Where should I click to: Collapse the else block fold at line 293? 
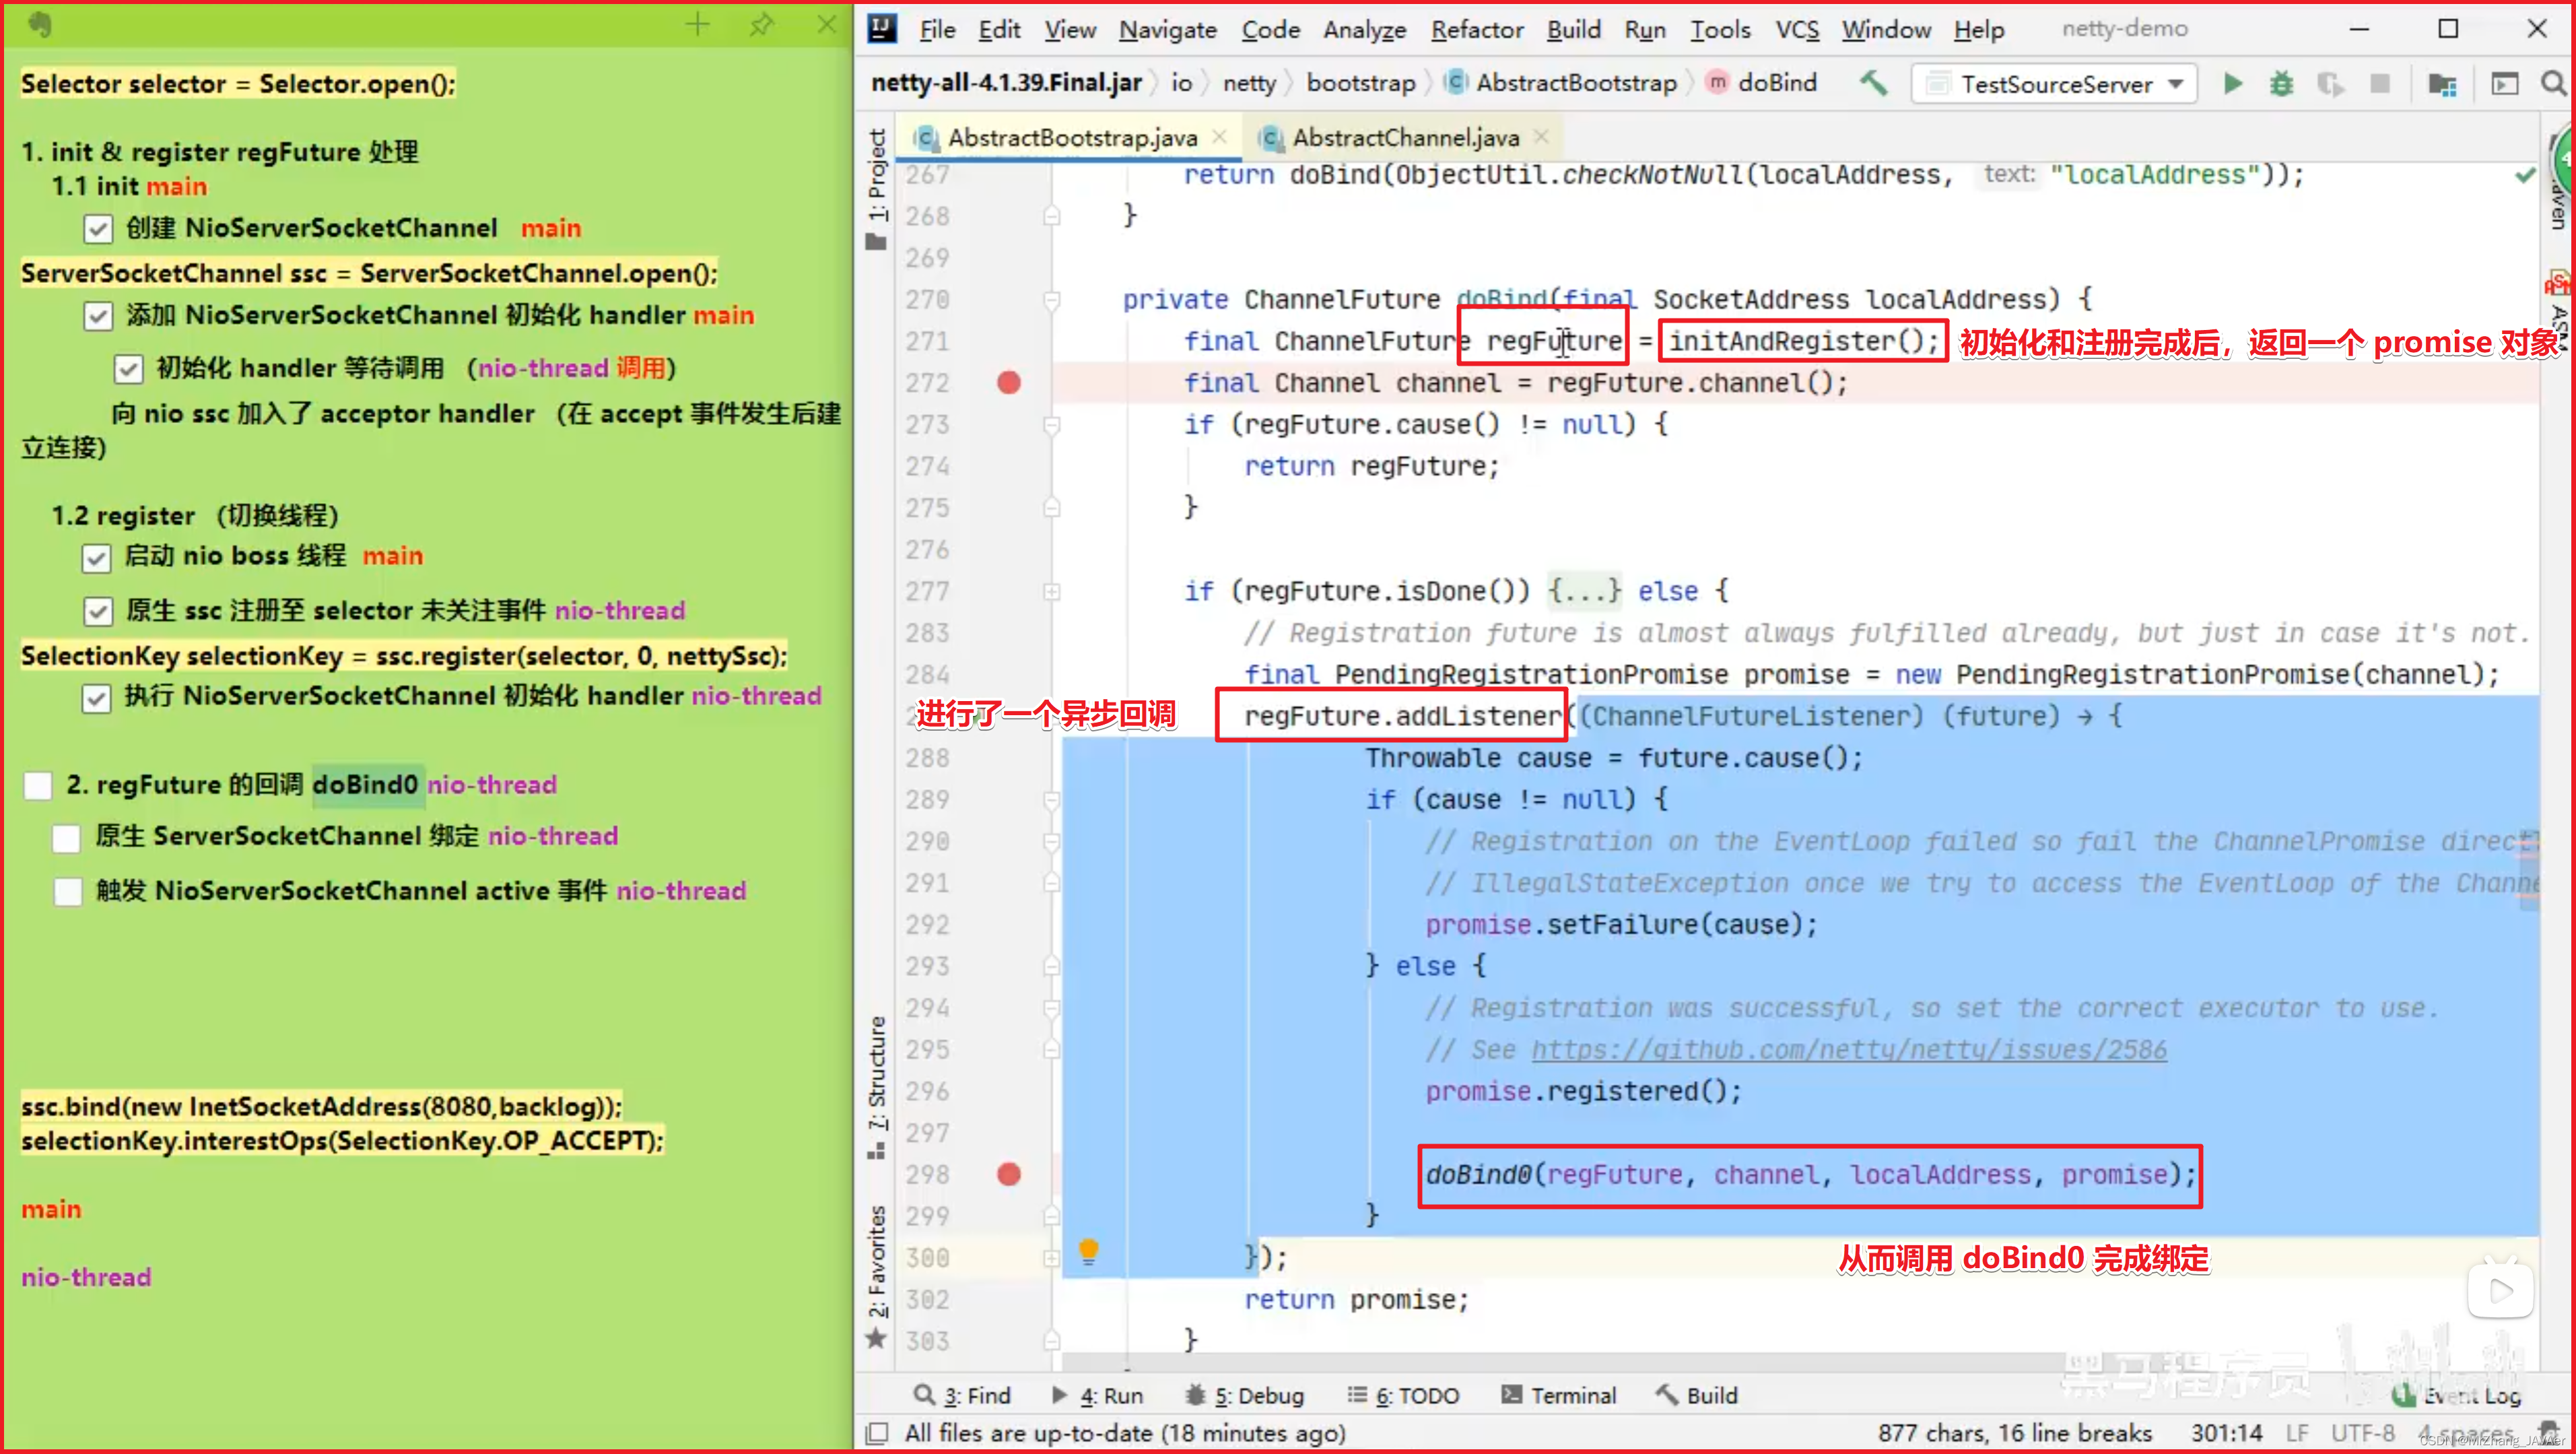tap(1052, 967)
